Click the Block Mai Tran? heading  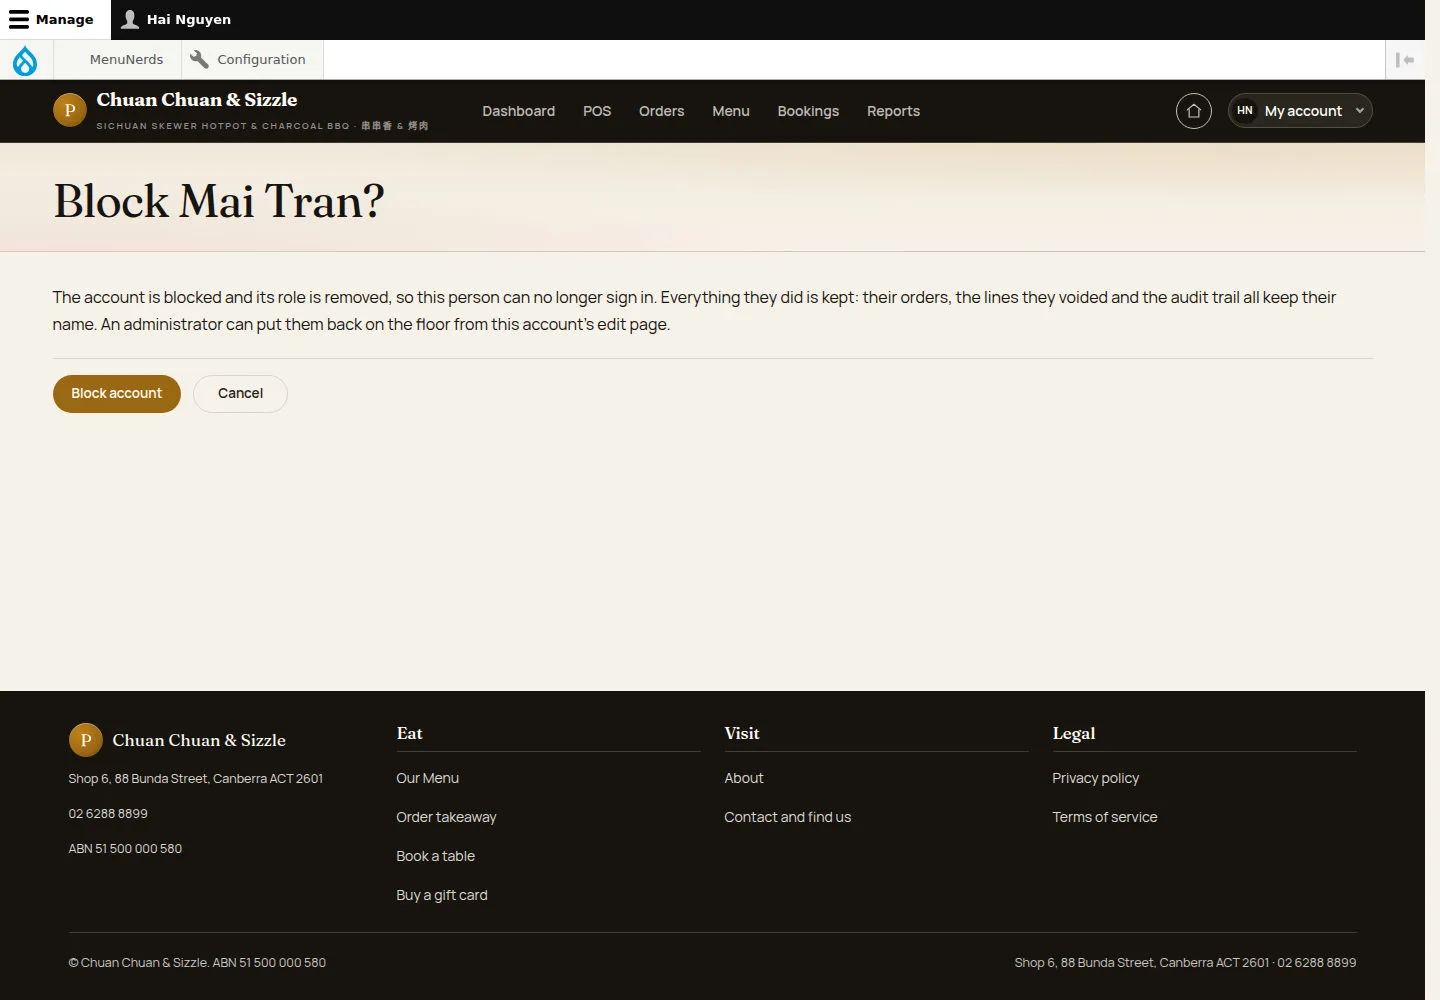(218, 201)
